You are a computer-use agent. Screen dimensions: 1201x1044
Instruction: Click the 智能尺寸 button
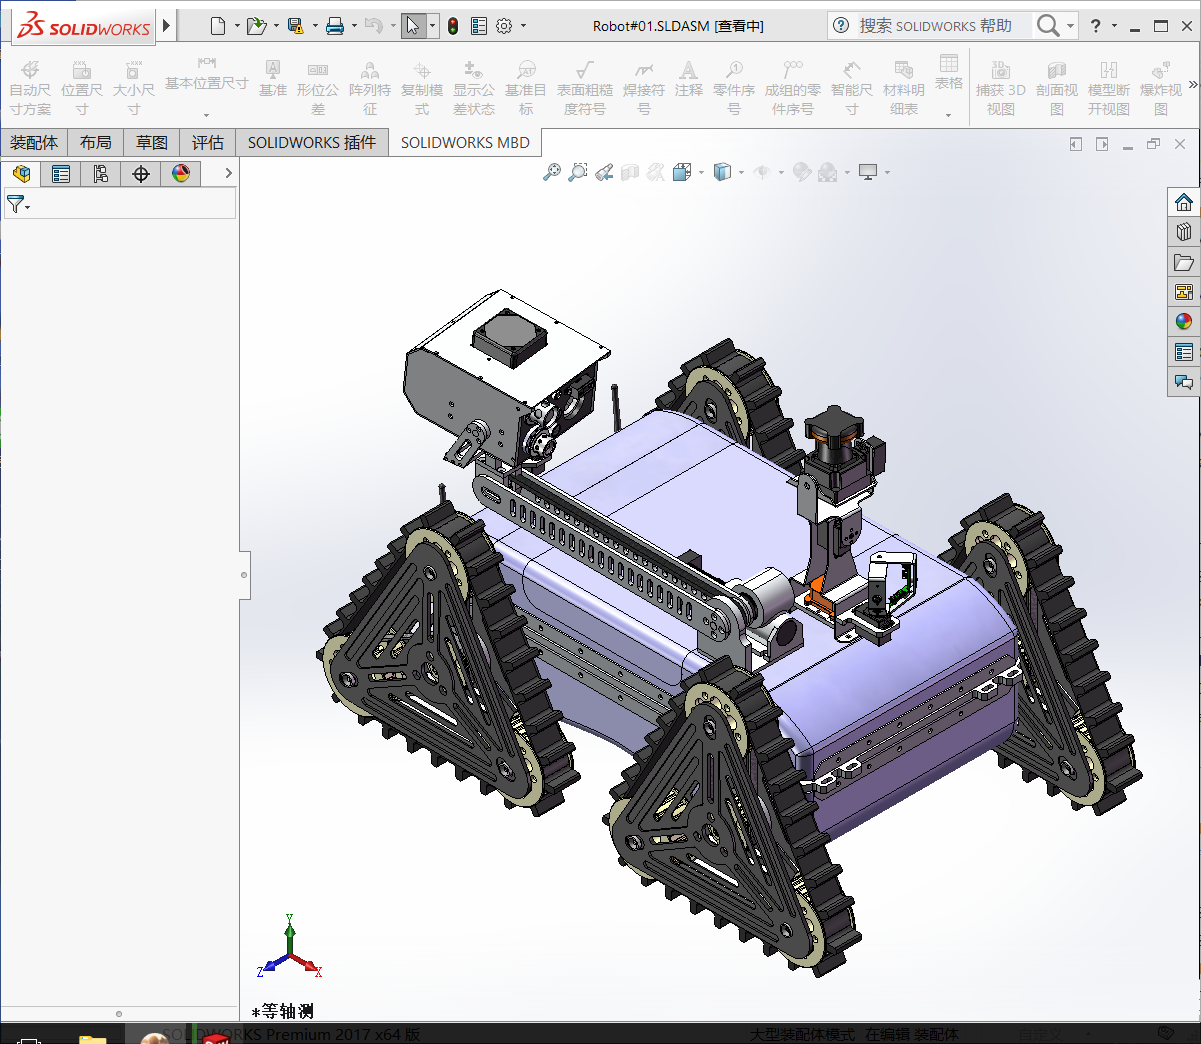[x=851, y=84]
